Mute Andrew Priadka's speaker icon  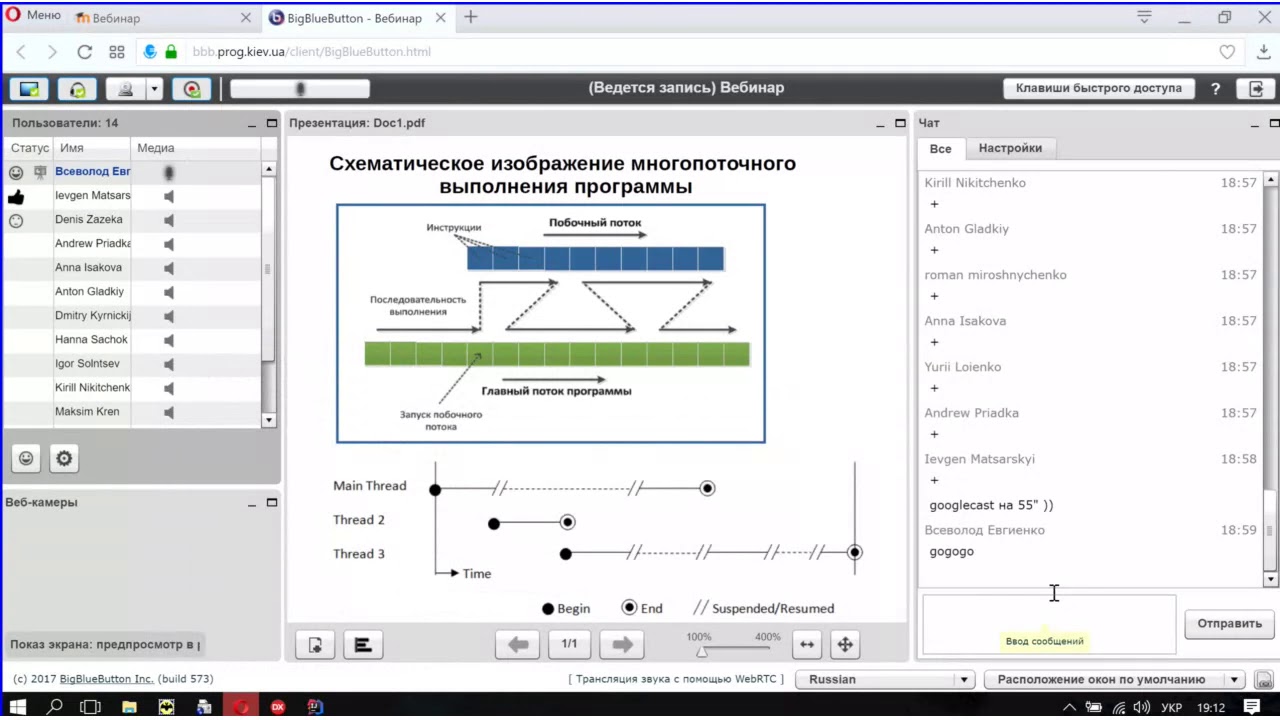tap(169, 244)
